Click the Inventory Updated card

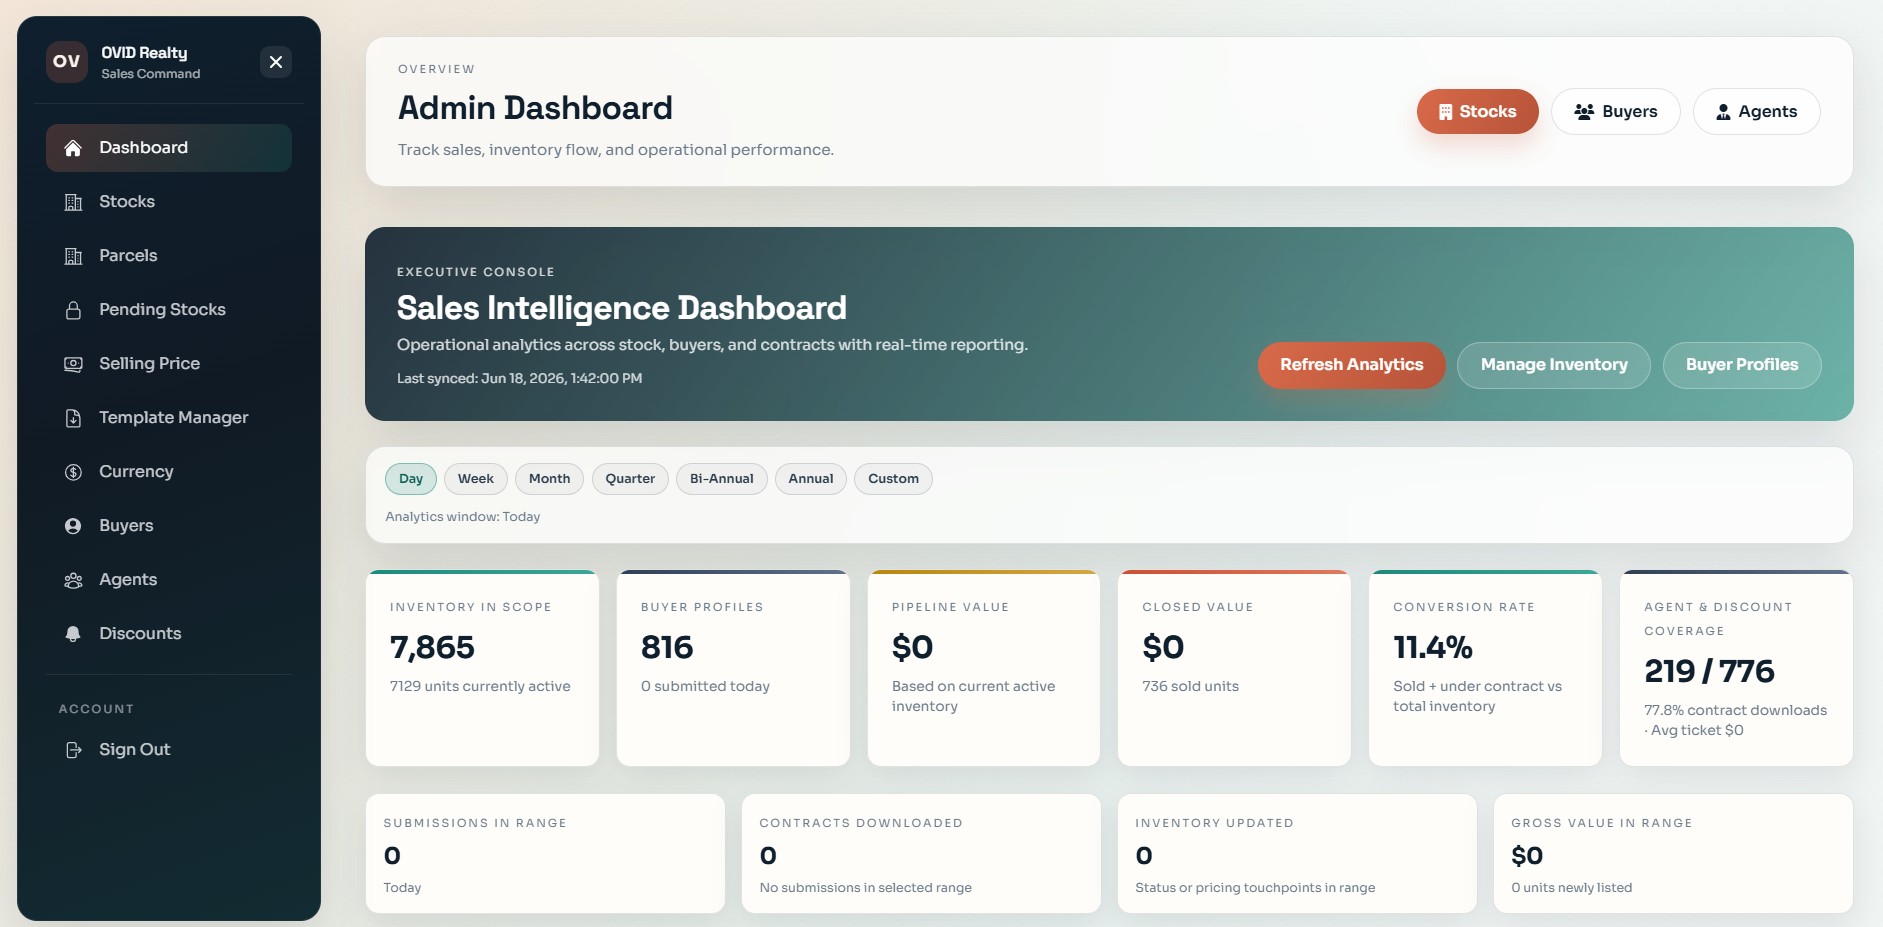coord(1297,854)
